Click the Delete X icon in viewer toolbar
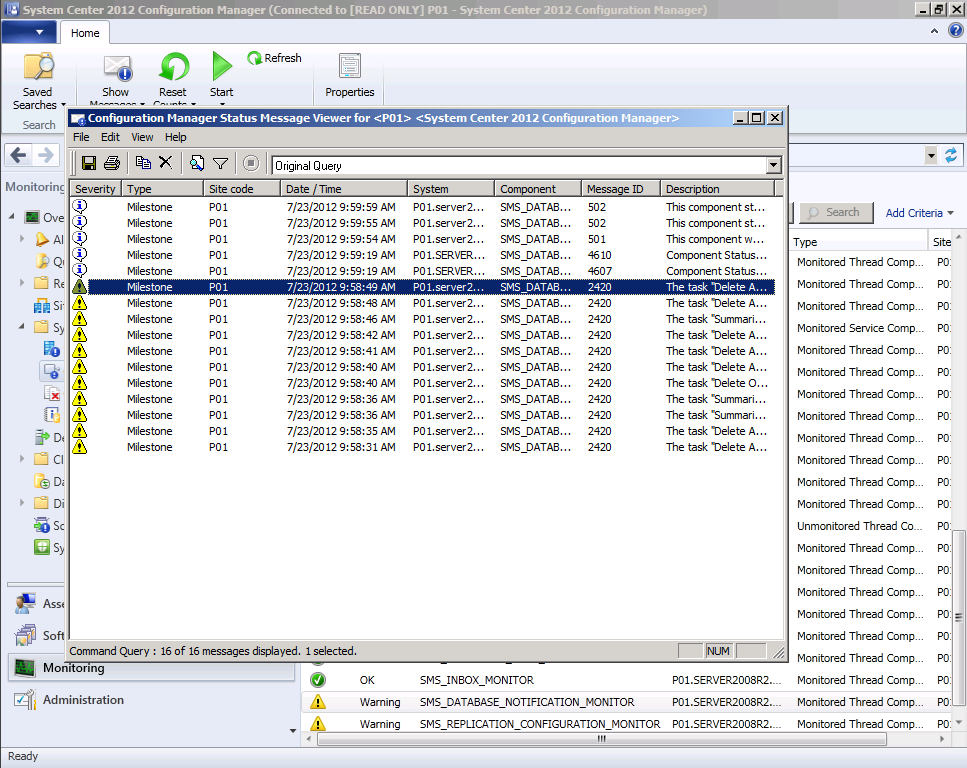The height and width of the screenshot is (768, 967). (x=165, y=162)
